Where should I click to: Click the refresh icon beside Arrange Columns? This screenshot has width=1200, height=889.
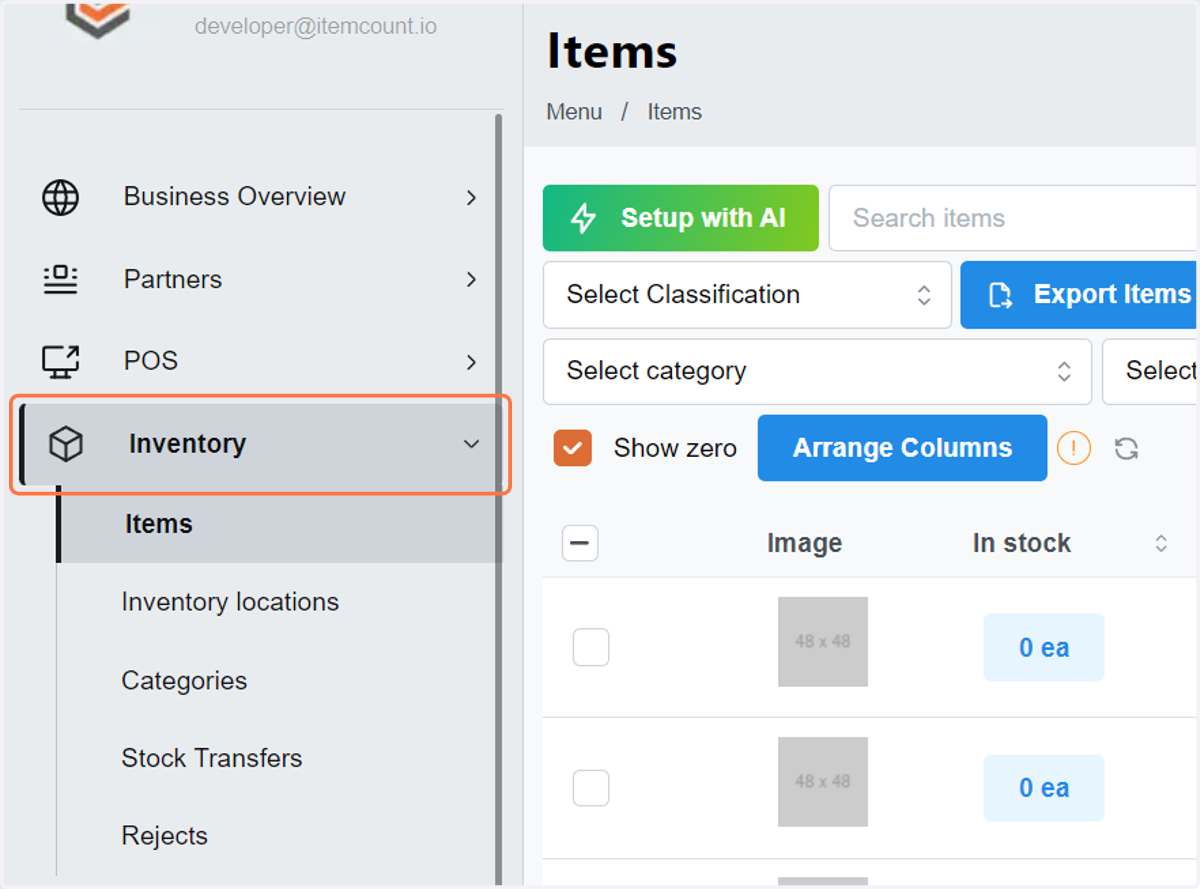point(1127,448)
